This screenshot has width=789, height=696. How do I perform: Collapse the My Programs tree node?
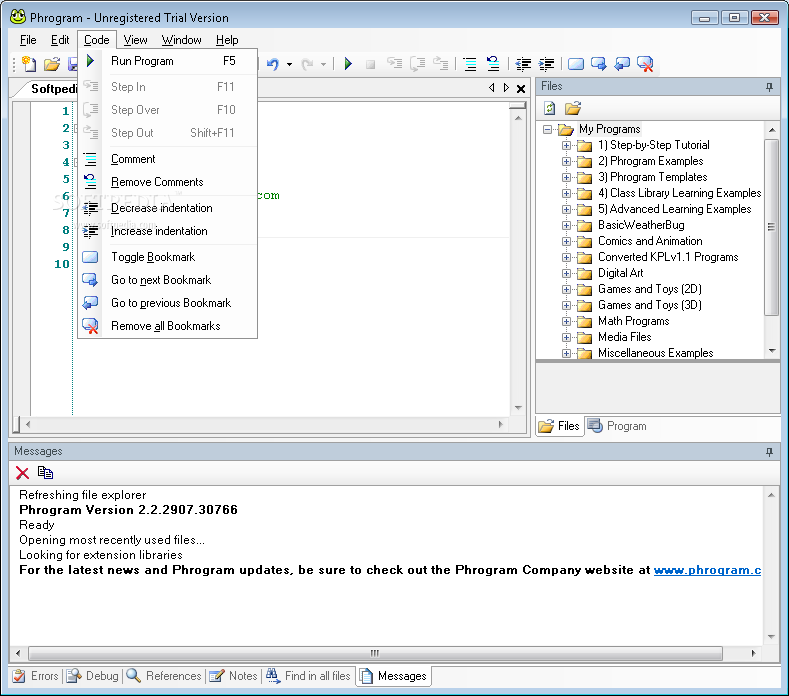pos(547,129)
